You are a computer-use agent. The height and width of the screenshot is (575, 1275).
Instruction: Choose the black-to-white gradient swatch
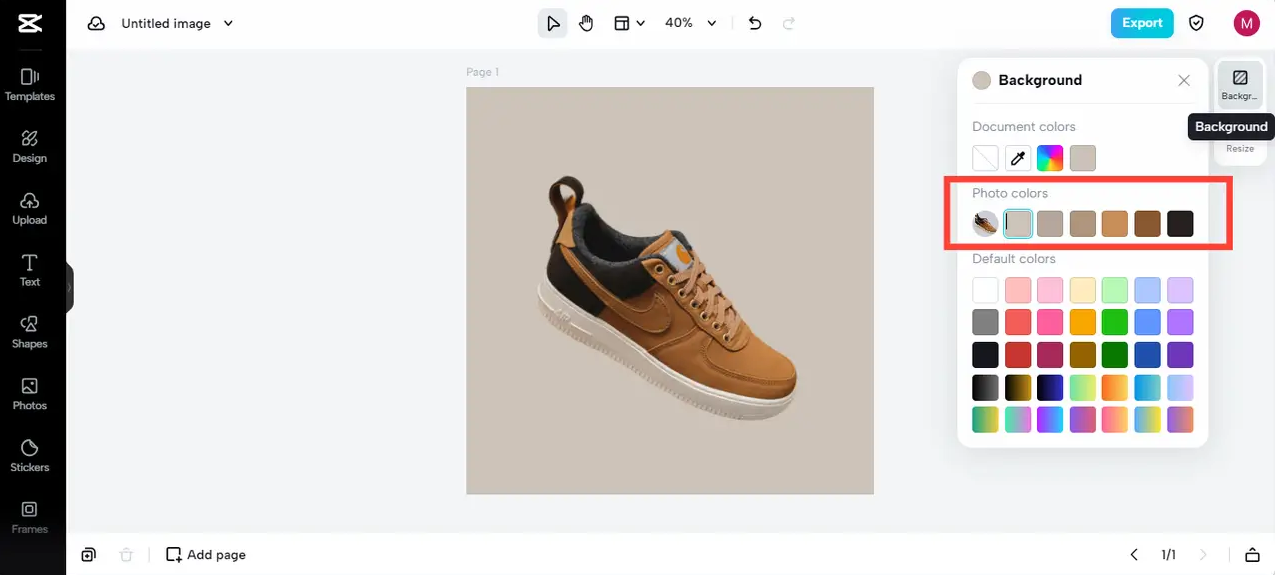[x=985, y=387]
